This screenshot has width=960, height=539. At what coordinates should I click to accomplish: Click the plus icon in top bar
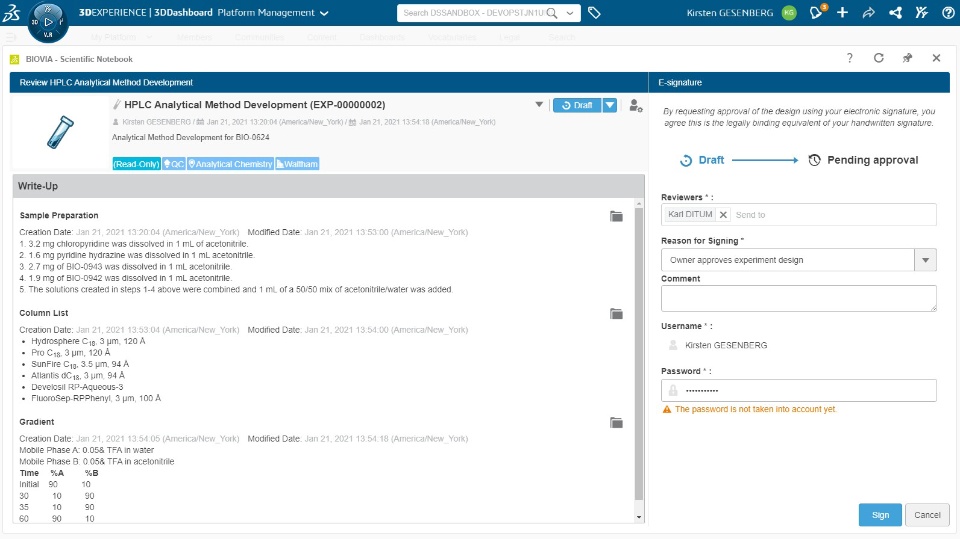pyautogui.click(x=843, y=13)
